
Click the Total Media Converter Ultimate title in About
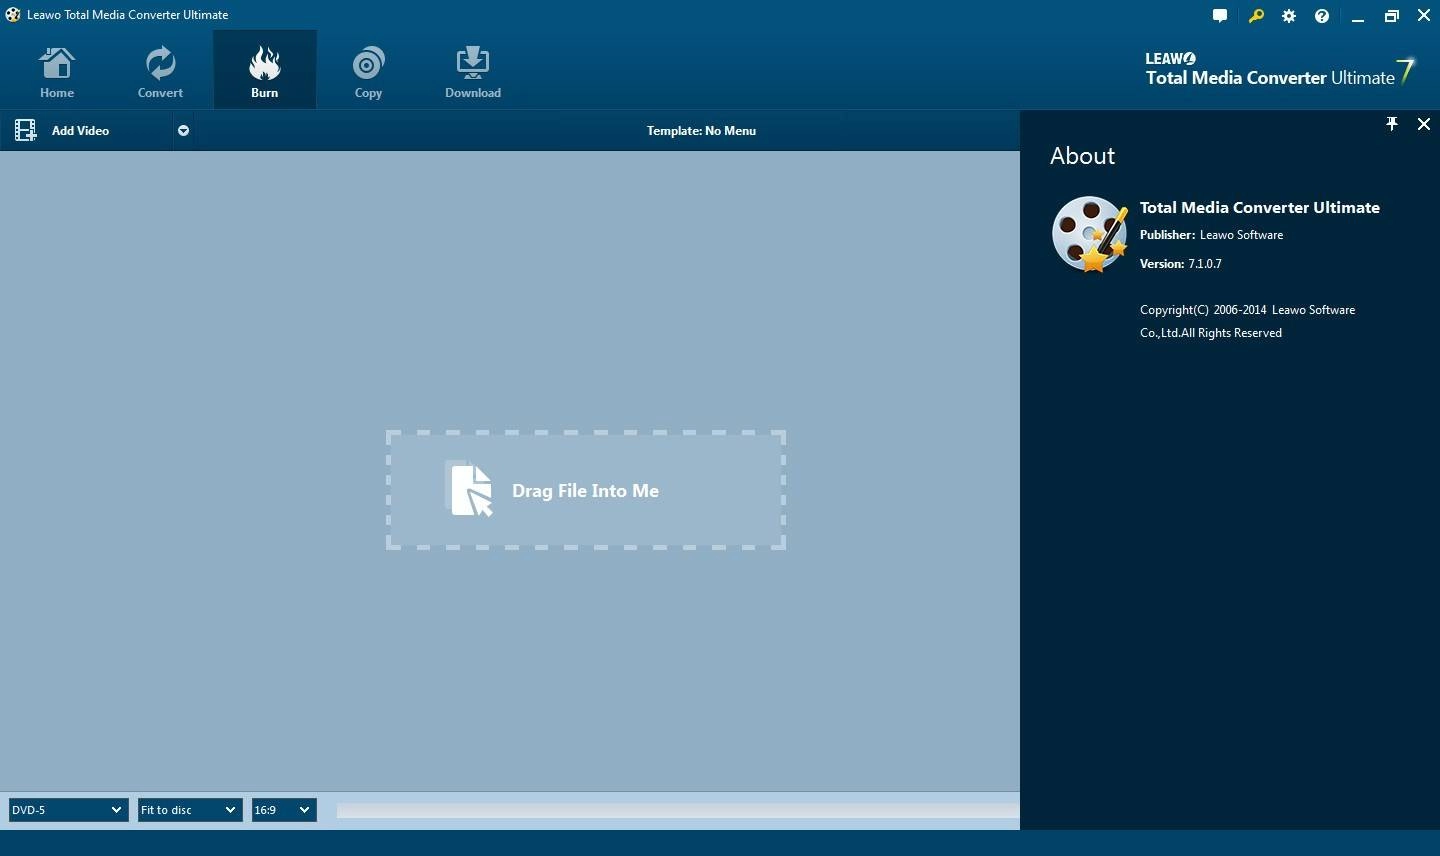pos(1260,207)
